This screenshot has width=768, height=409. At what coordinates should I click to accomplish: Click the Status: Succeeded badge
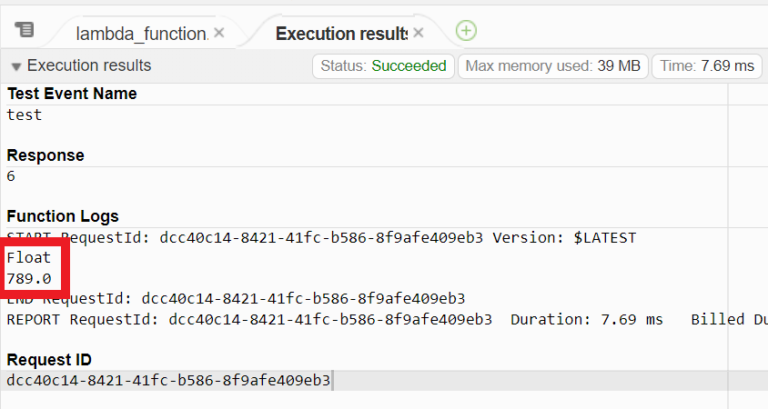pyautogui.click(x=384, y=66)
